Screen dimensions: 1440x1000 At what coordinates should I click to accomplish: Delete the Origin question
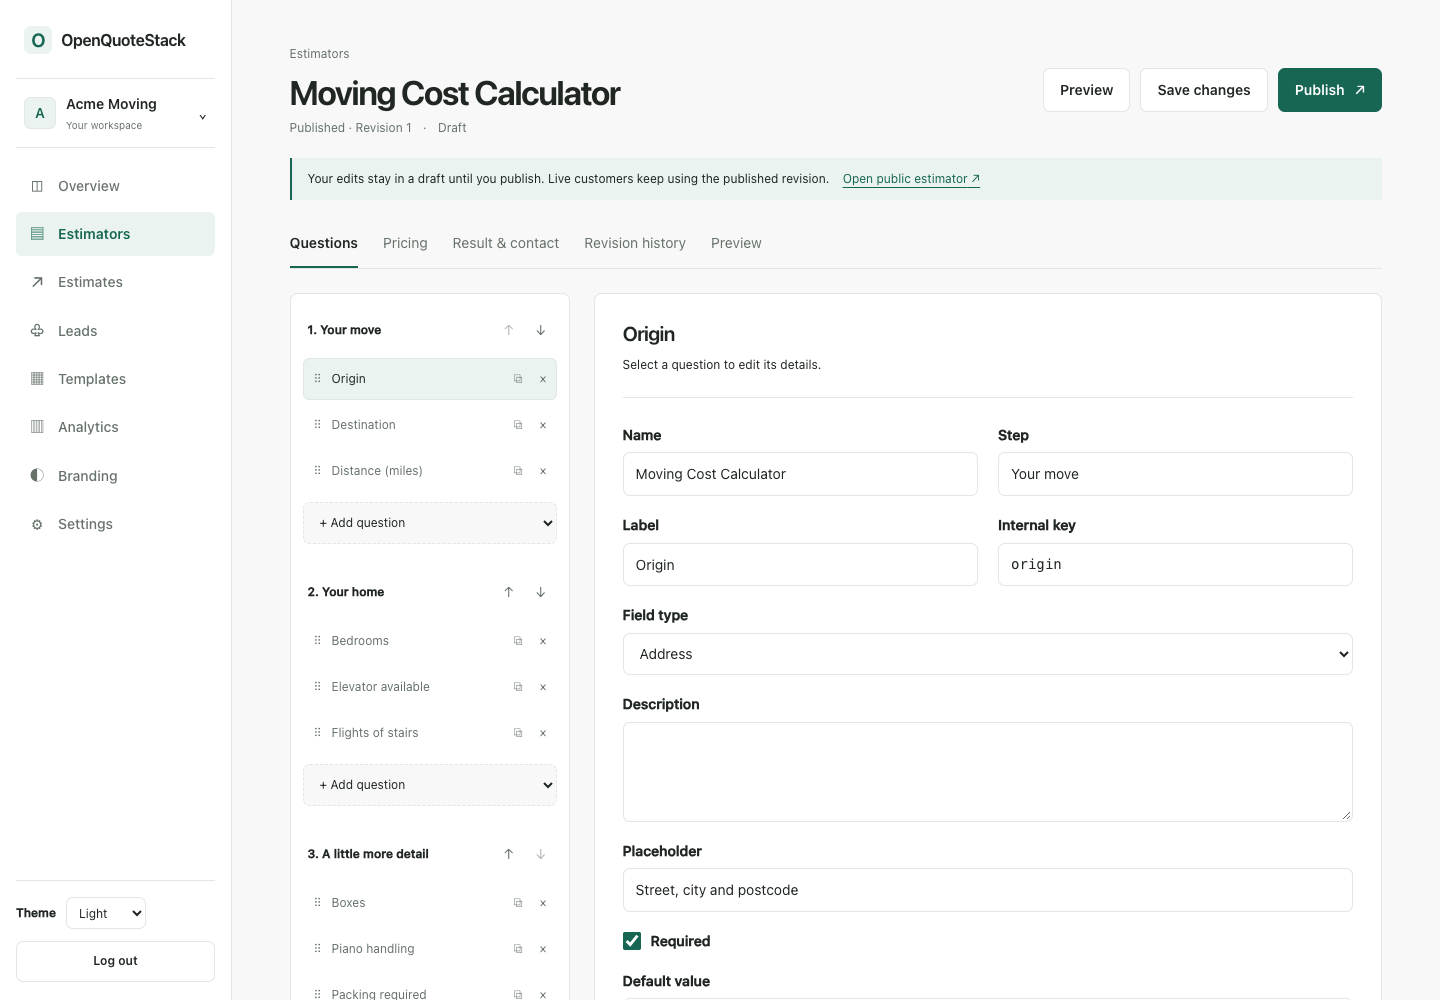(543, 379)
